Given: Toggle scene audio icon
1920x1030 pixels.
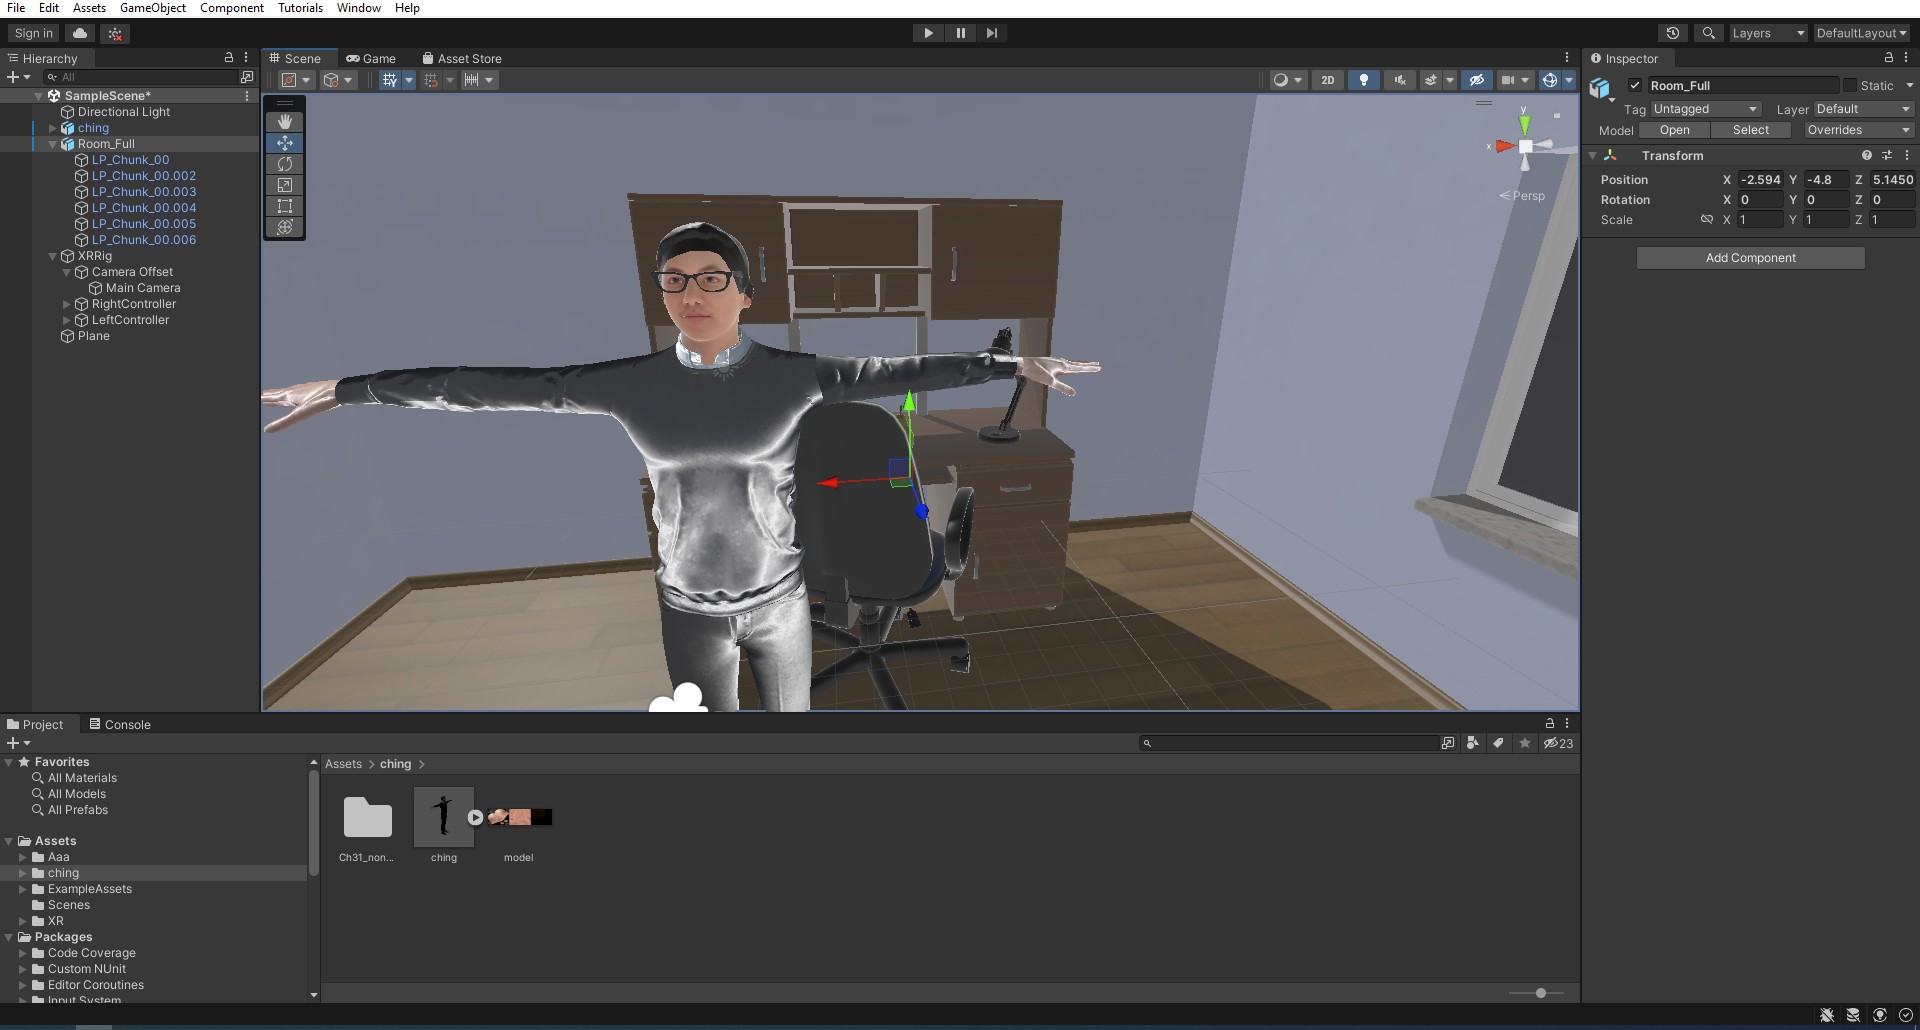Looking at the screenshot, I should 1400,80.
